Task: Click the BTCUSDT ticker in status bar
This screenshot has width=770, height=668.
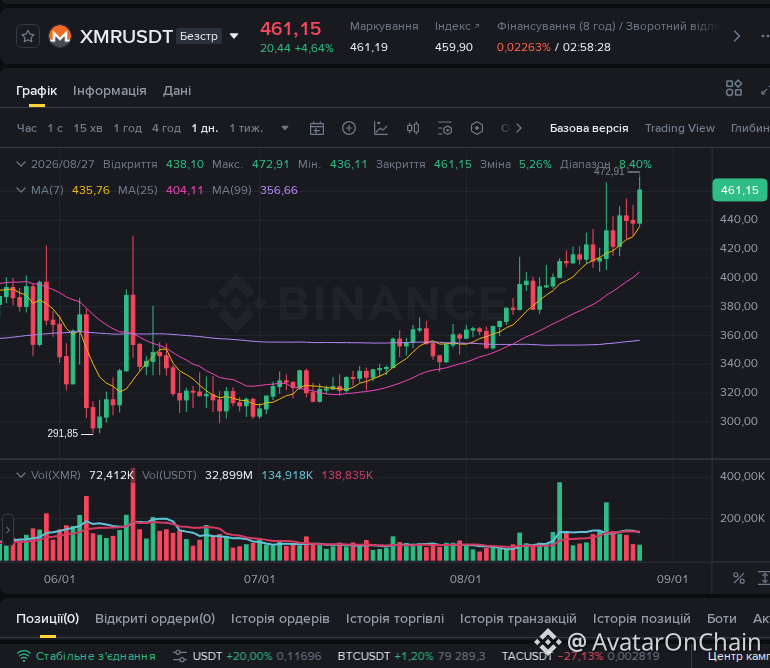Action: (412, 656)
